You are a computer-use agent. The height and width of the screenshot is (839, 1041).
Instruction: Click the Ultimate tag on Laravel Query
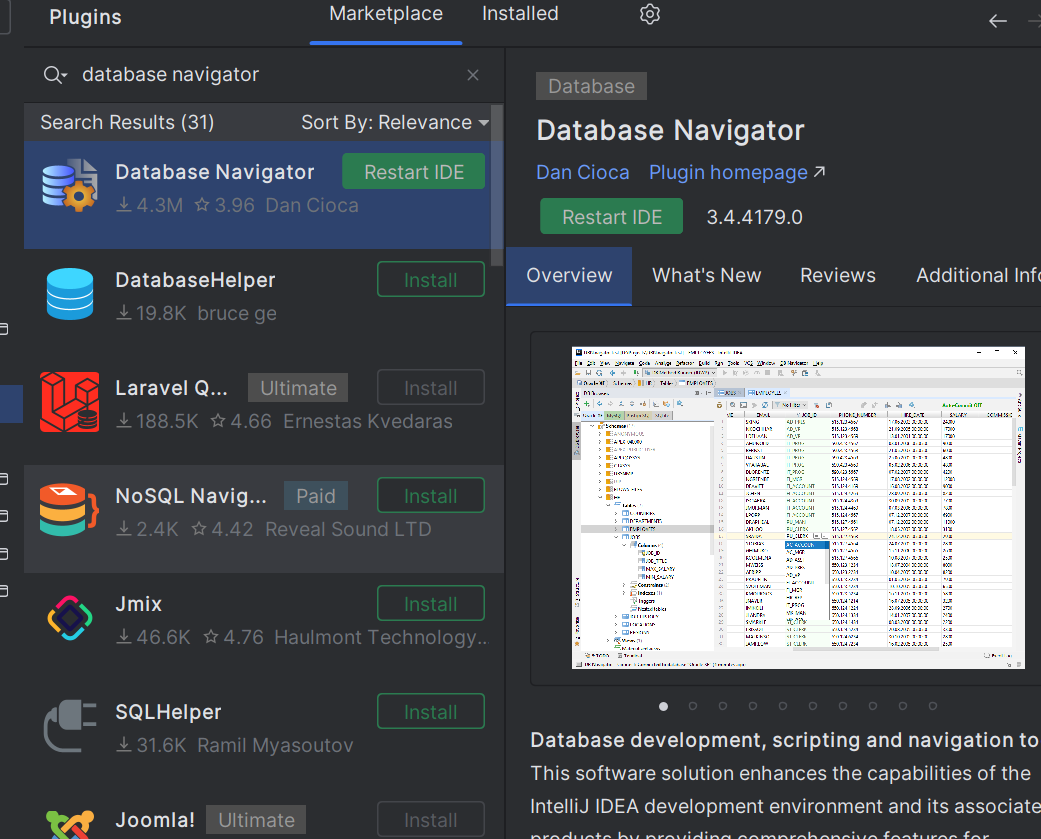click(298, 388)
